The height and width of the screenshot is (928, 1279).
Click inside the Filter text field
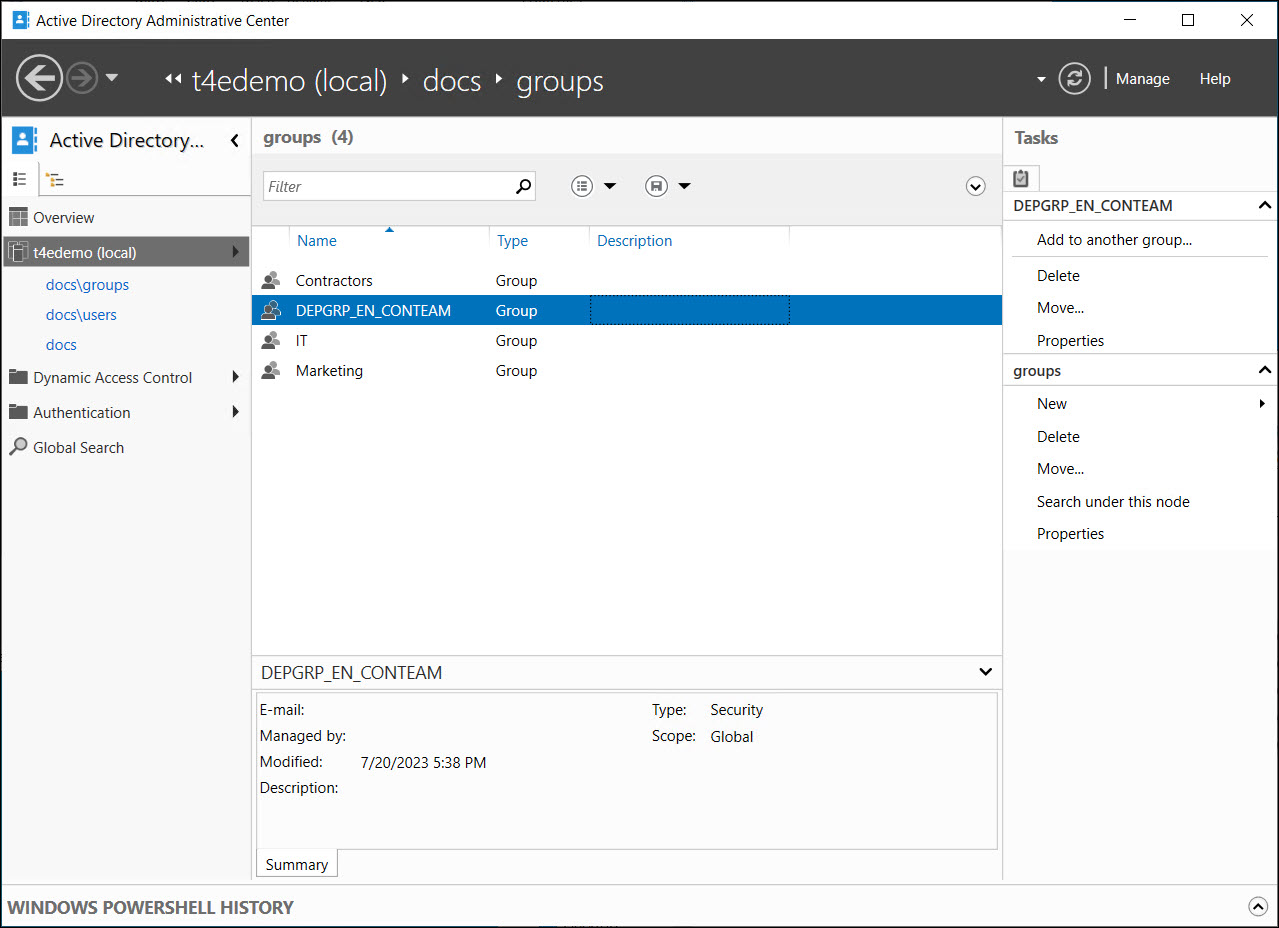click(x=388, y=187)
